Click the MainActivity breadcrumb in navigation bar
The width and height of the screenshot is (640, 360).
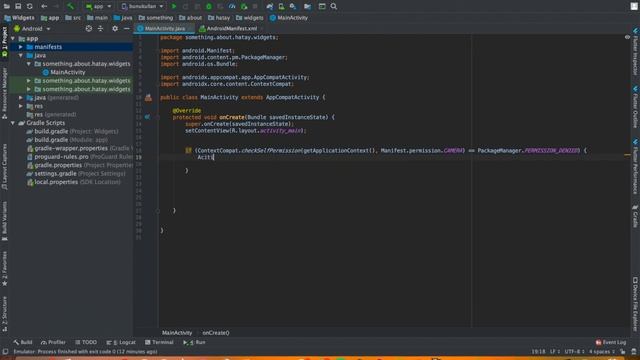coord(289,18)
